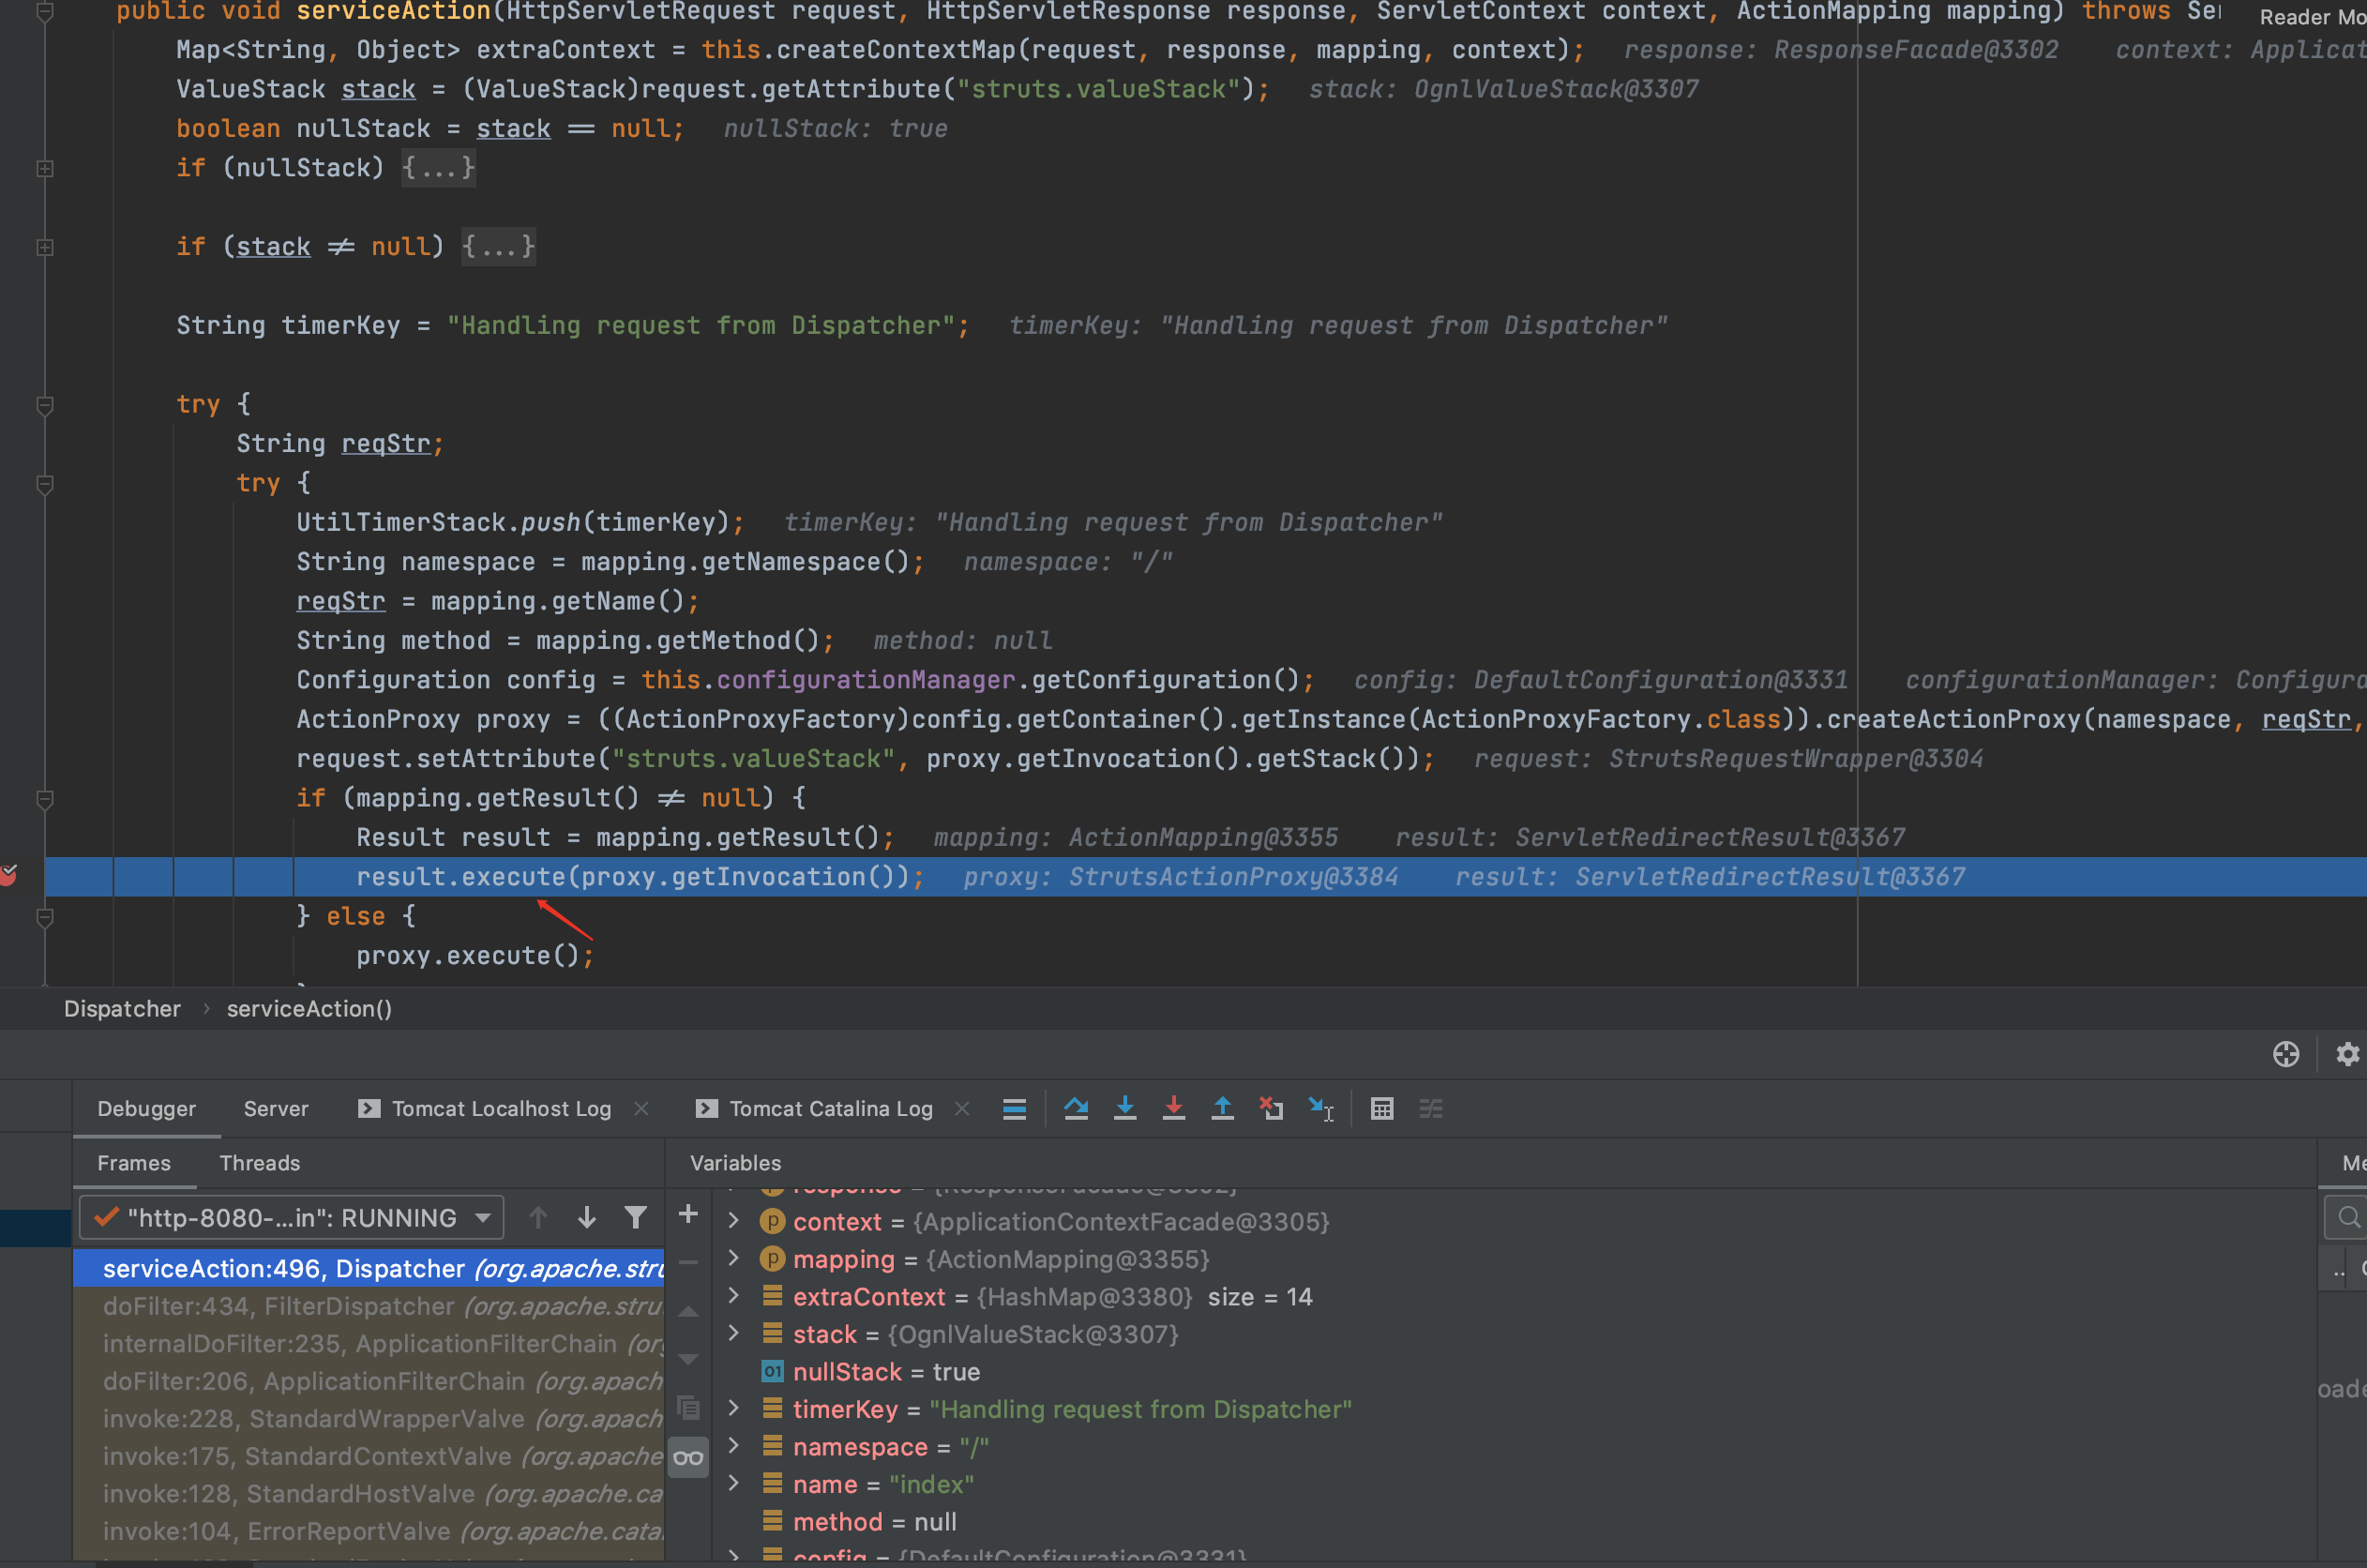Image resolution: width=2367 pixels, height=1568 pixels.
Task: Click the frames filter funnel icon
Action: click(x=635, y=1217)
